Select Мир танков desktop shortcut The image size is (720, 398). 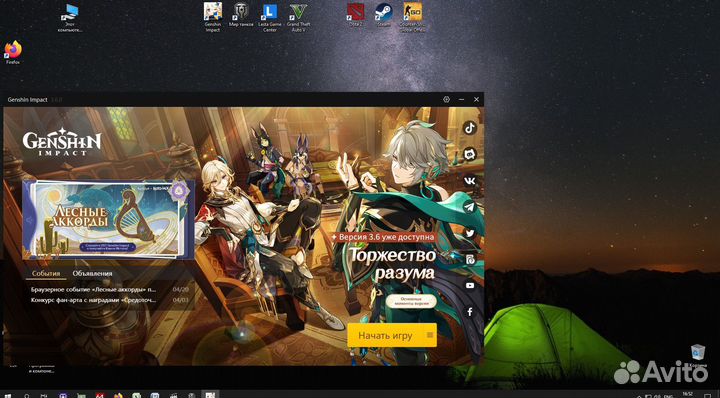(x=241, y=15)
